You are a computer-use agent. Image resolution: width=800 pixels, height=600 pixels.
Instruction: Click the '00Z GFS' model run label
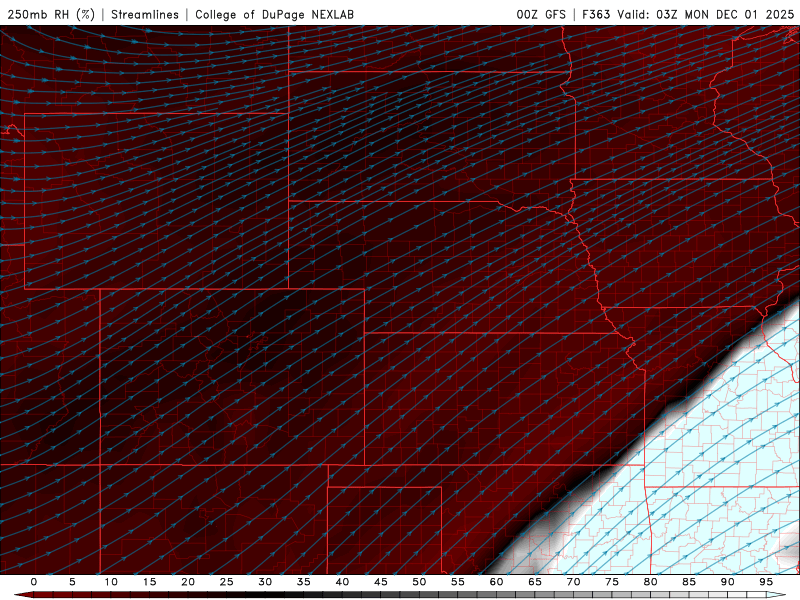[x=541, y=15]
